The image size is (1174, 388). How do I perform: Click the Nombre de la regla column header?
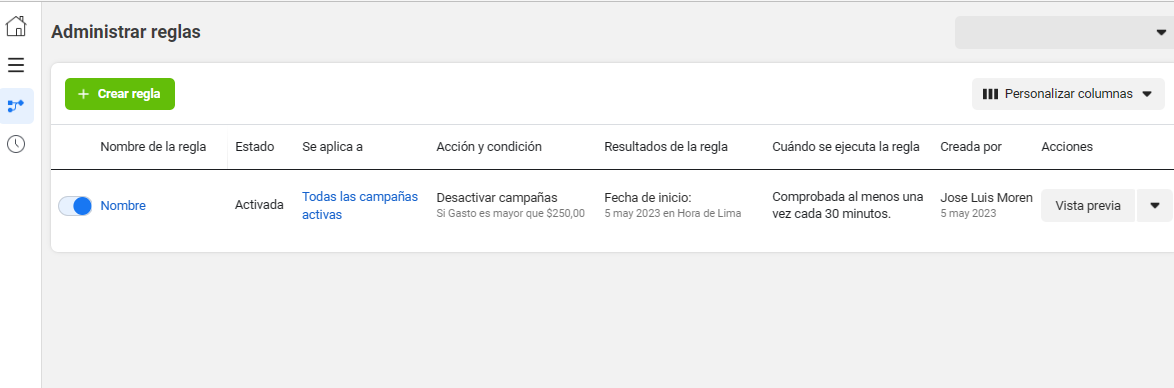[x=153, y=147]
